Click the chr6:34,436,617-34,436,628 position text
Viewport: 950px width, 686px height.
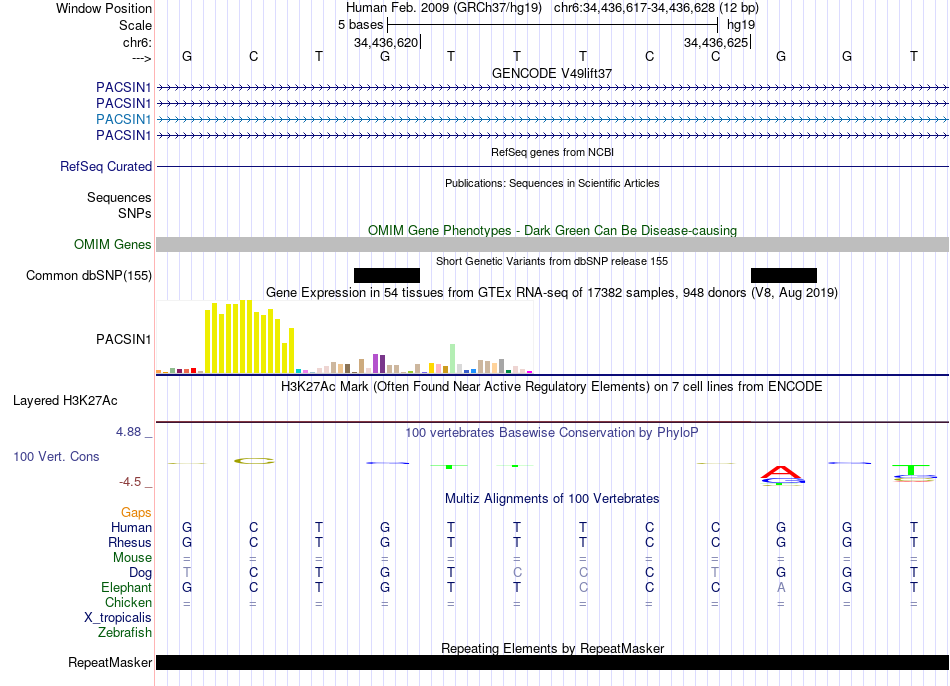pos(656,8)
